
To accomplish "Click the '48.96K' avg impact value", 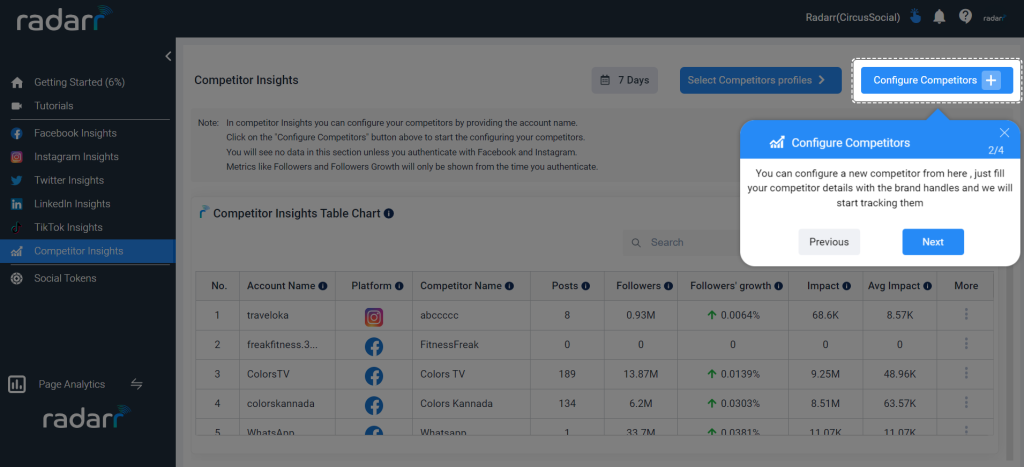I will pos(899,374).
